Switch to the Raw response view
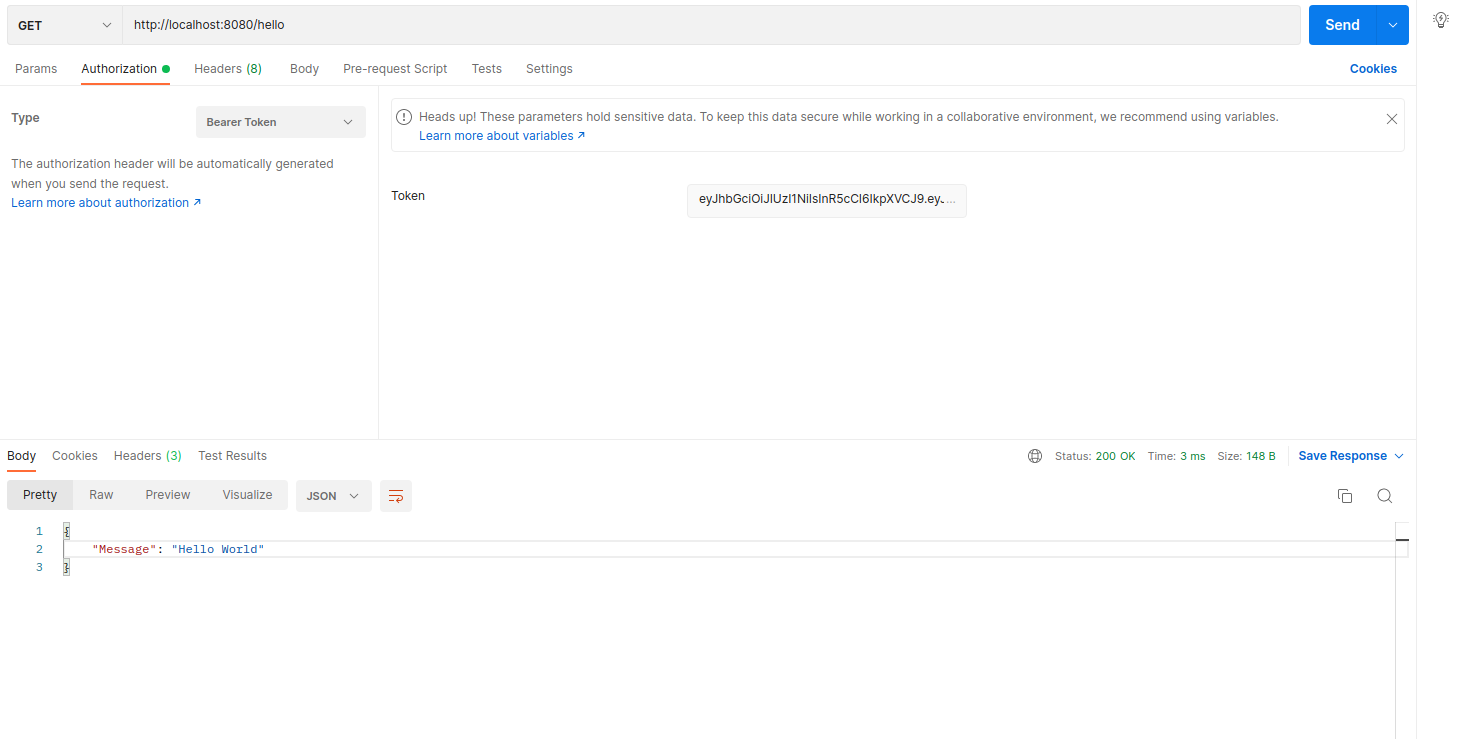This screenshot has width=1465, height=739. (100, 494)
